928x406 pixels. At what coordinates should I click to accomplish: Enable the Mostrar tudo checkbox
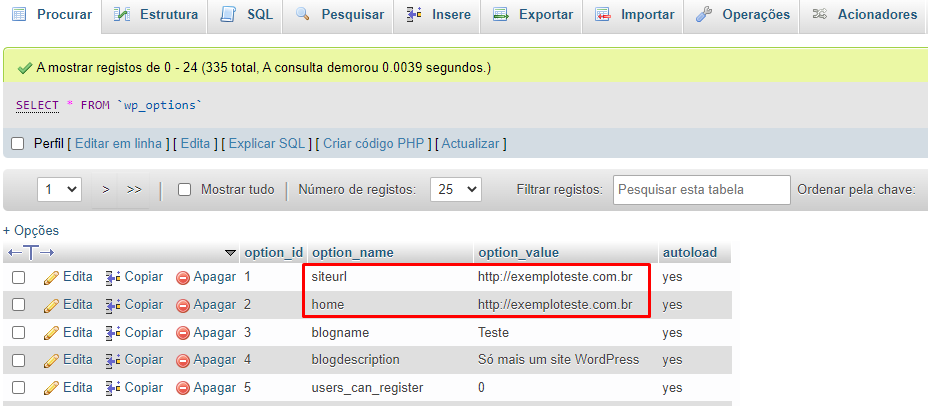point(185,190)
